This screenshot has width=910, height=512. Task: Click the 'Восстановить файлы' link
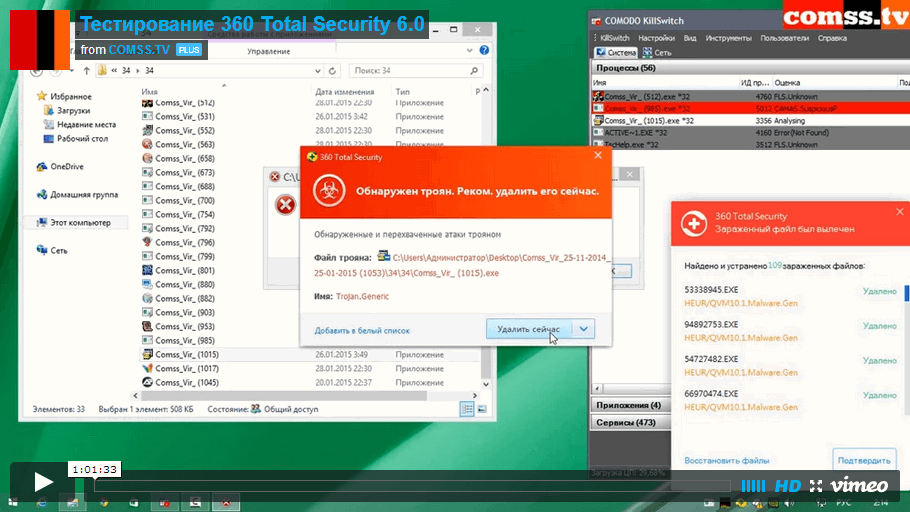[727, 460]
